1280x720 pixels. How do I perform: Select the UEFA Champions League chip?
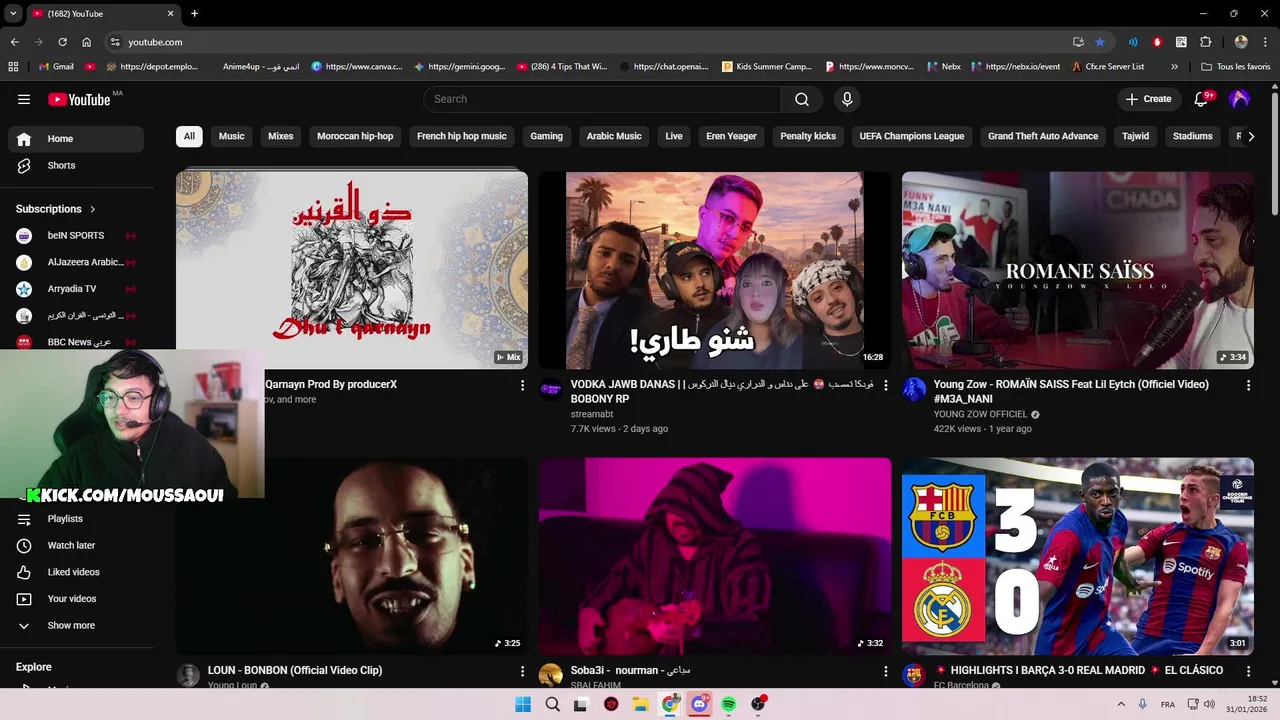click(x=912, y=136)
